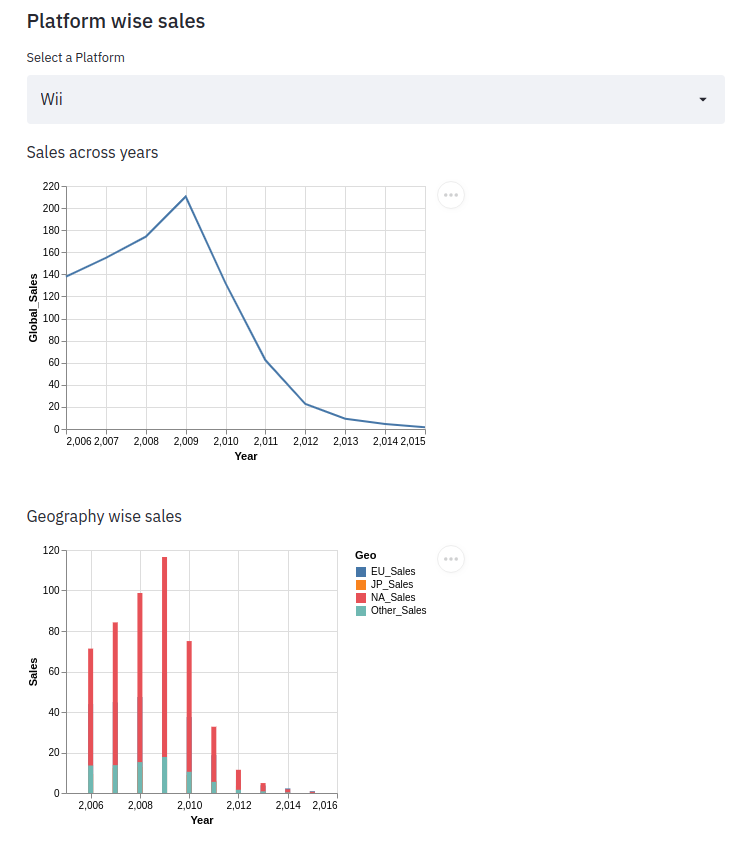Click the Global_Sales axis label
Screen dimensions: 750x867
[32, 307]
